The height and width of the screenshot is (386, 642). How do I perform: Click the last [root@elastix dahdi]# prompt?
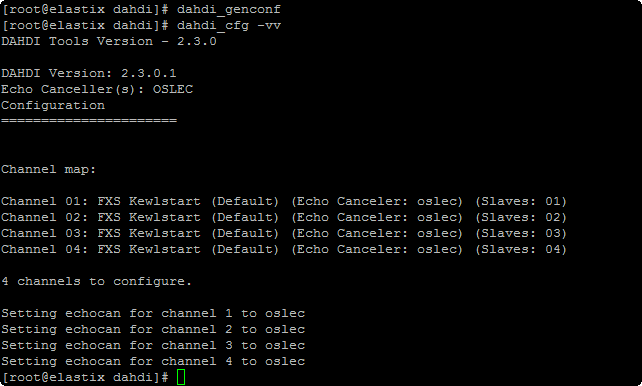pos(85,377)
